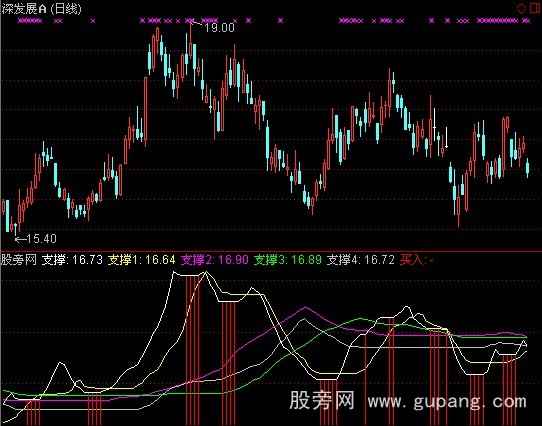The height and width of the screenshot is (426, 542).
Task: Click the dim circular icon at chart corner
Action: click(x=522, y=9)
